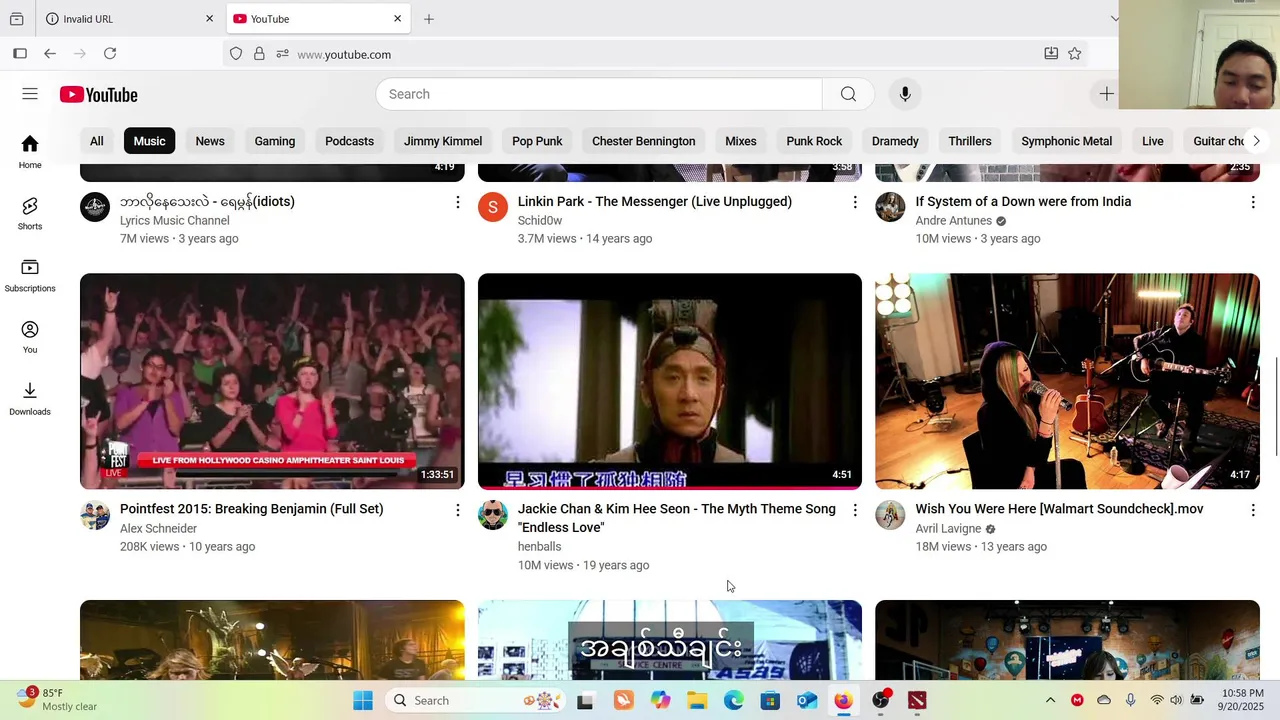Go to Home in sidebar
The height and width of the screenshot is (720, 1280).
tap(30, 152)
